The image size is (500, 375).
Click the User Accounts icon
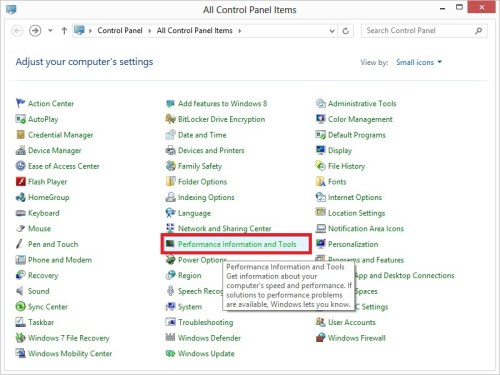[320, 322]
